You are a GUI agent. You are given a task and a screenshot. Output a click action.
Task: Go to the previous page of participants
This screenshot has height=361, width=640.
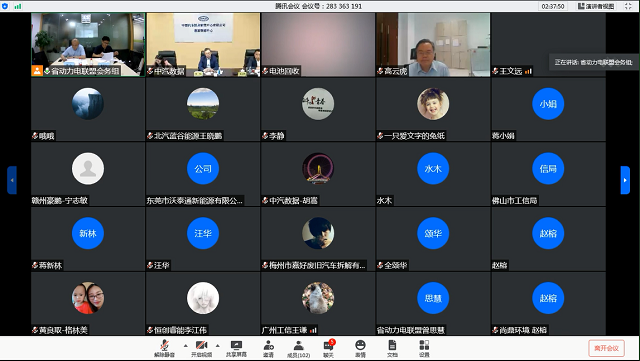(x=12, y=180)
